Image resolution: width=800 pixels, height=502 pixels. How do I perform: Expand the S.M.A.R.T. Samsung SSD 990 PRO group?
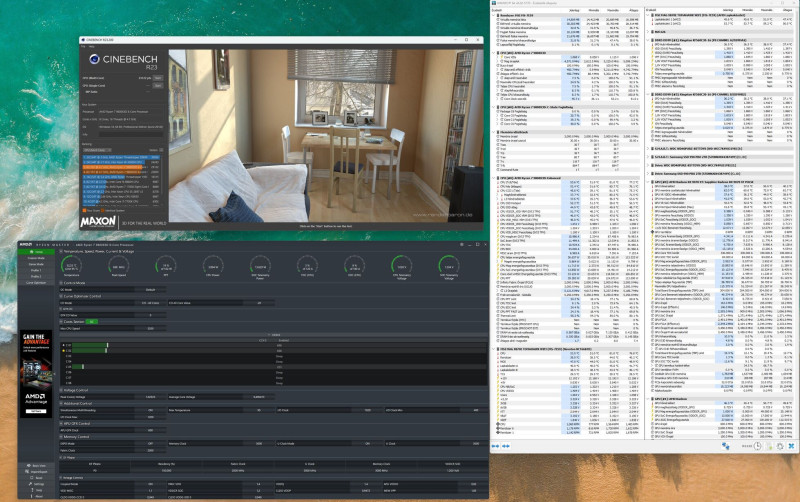(x=649, y=157)
